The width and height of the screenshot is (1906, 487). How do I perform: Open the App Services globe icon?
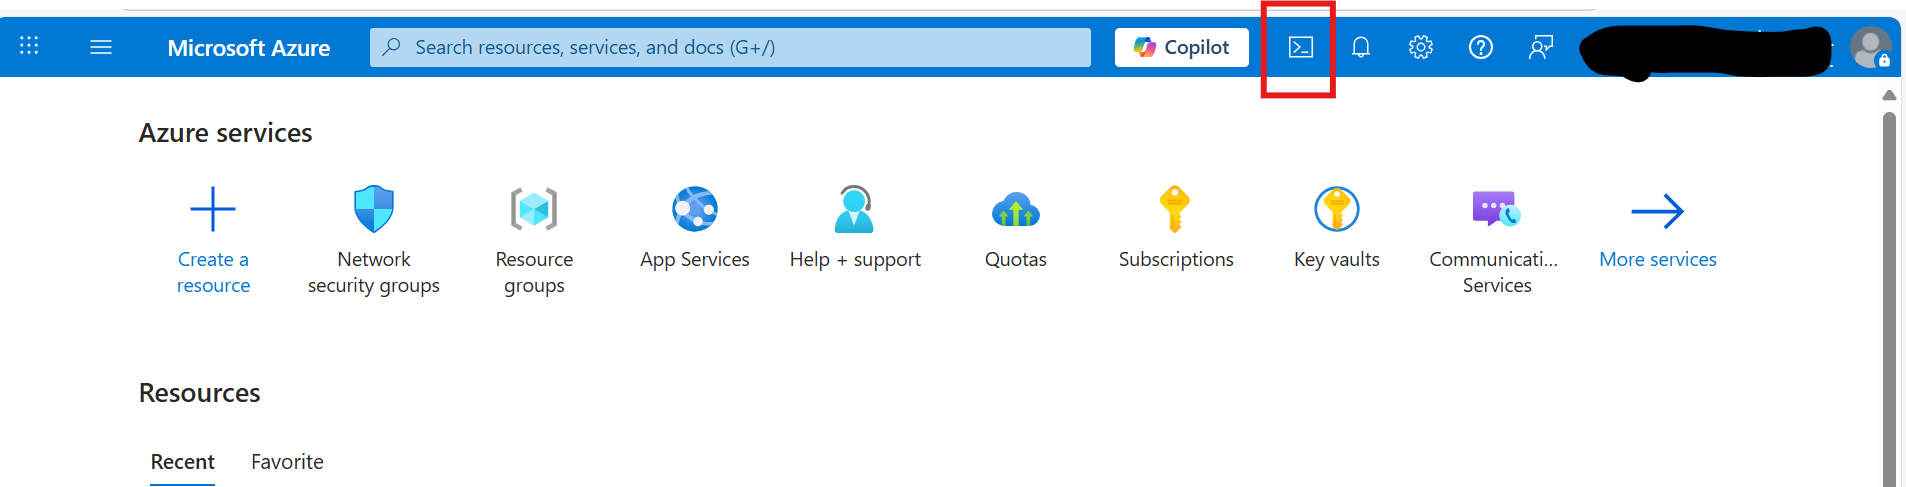tap(695, 209)
